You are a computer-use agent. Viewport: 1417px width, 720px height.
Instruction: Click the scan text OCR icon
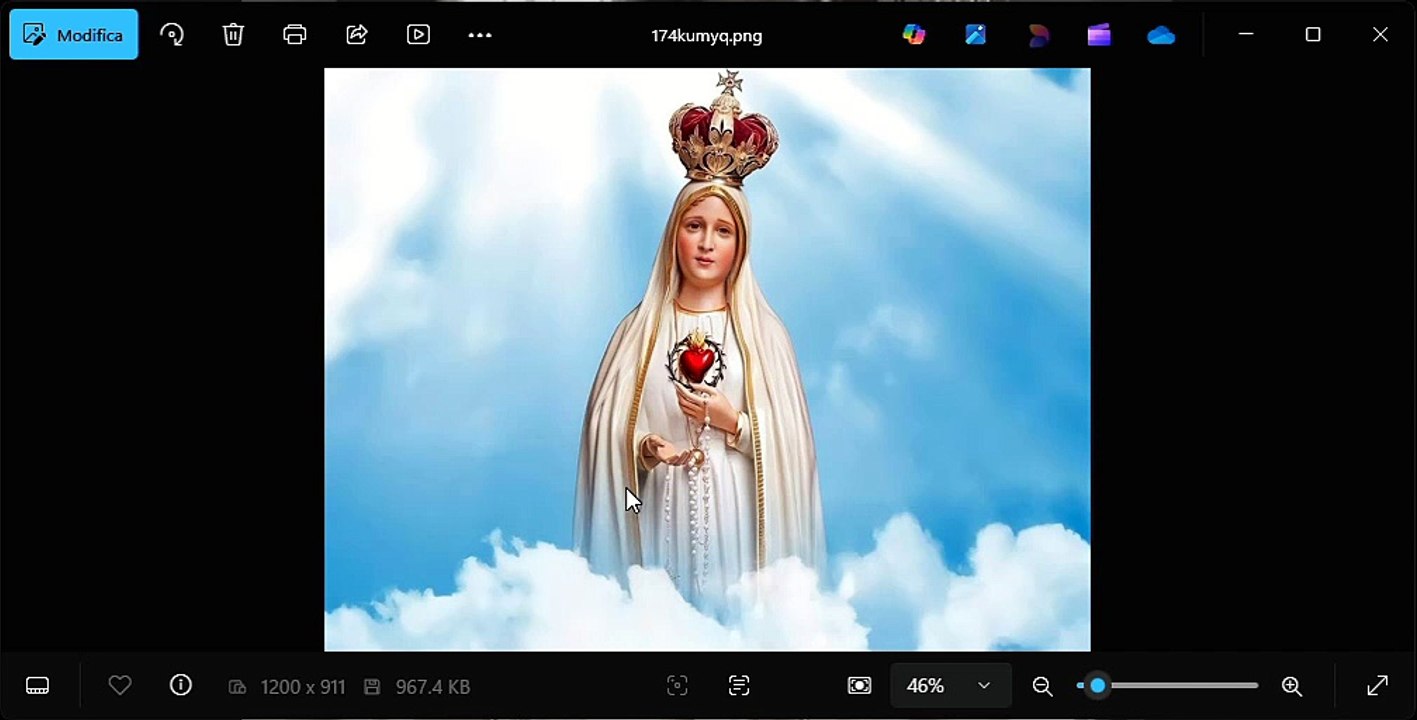point(739,686)
